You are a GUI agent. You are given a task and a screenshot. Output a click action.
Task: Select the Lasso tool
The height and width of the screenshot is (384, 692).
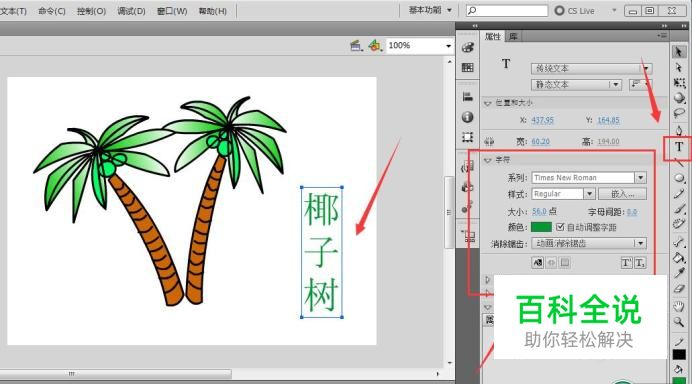point(679,113)
